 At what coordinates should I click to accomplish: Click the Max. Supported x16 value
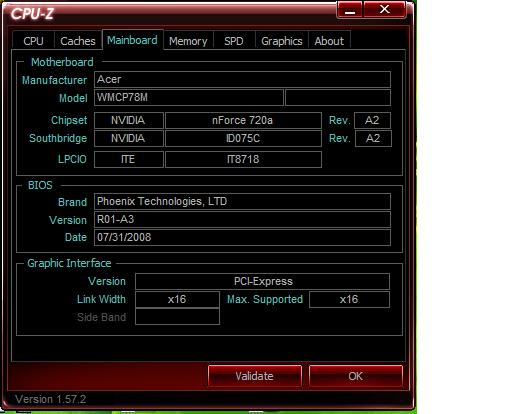(349, 299)
